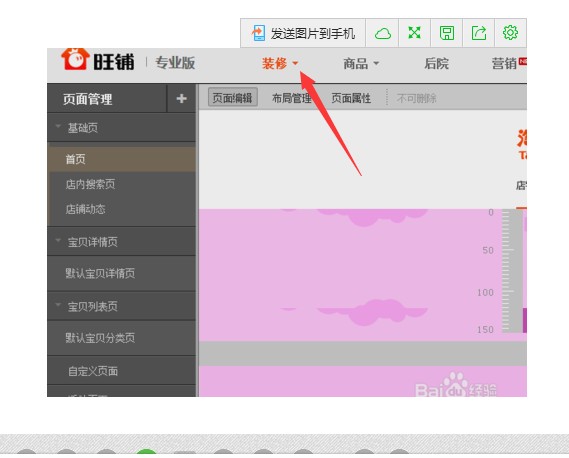Switch to 布局管理 tab
The height and width of the screenshot is (458, 569).
(x=292, y=98)
